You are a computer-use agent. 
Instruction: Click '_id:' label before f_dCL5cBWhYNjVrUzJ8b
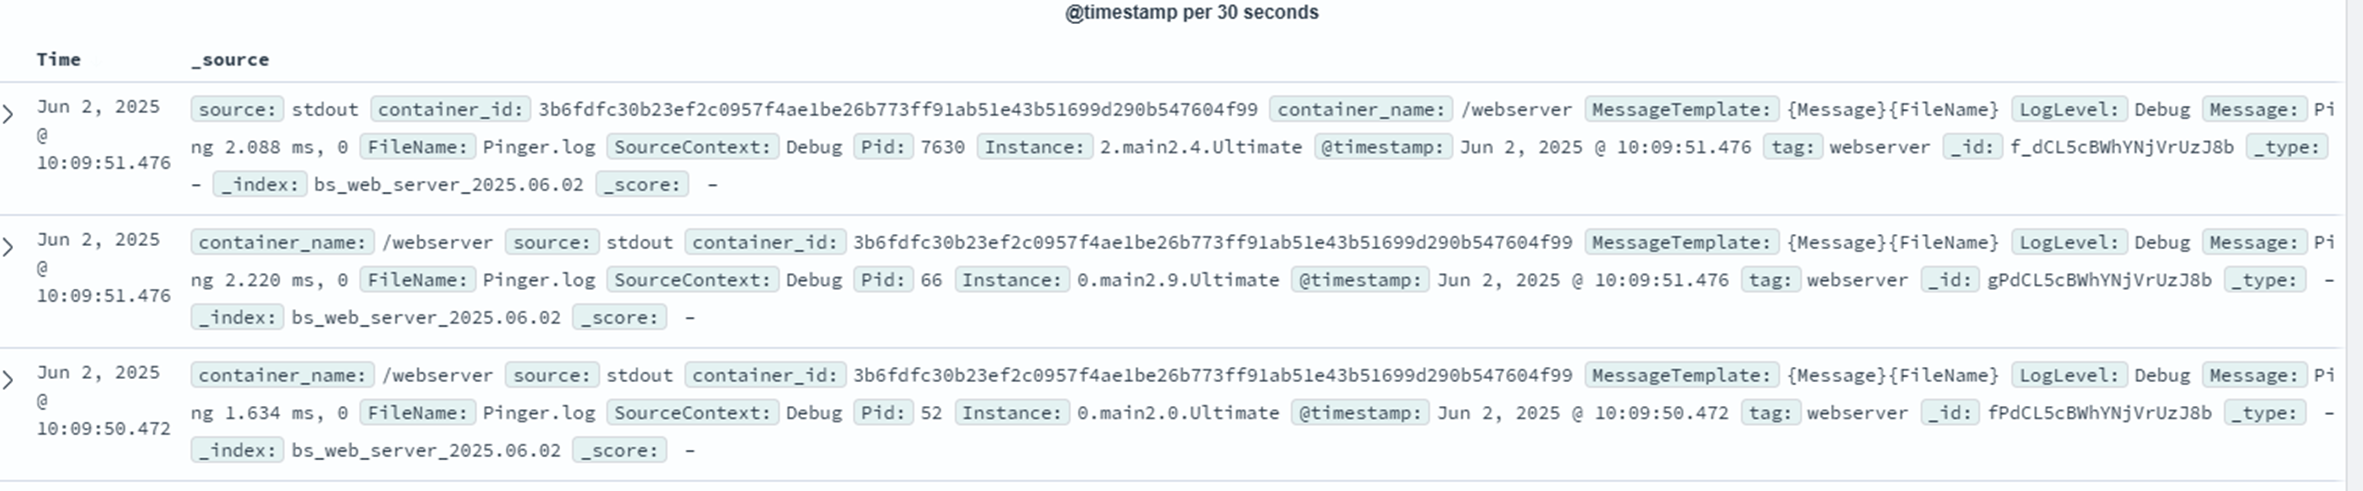pos(1973,147)
